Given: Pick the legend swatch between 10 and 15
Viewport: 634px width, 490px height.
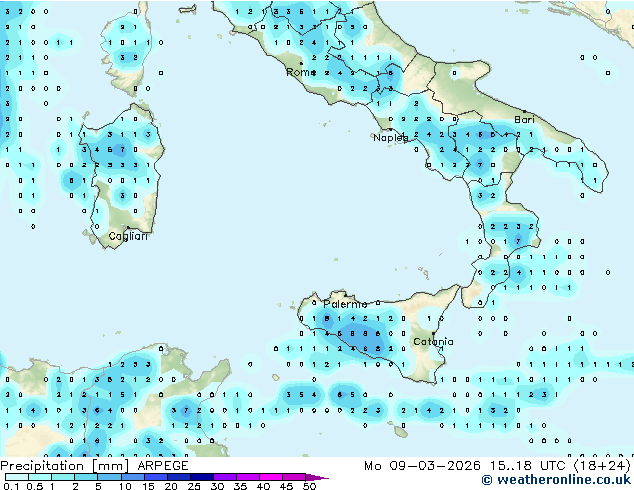Looking at the screenshot, I should point(132,477).
